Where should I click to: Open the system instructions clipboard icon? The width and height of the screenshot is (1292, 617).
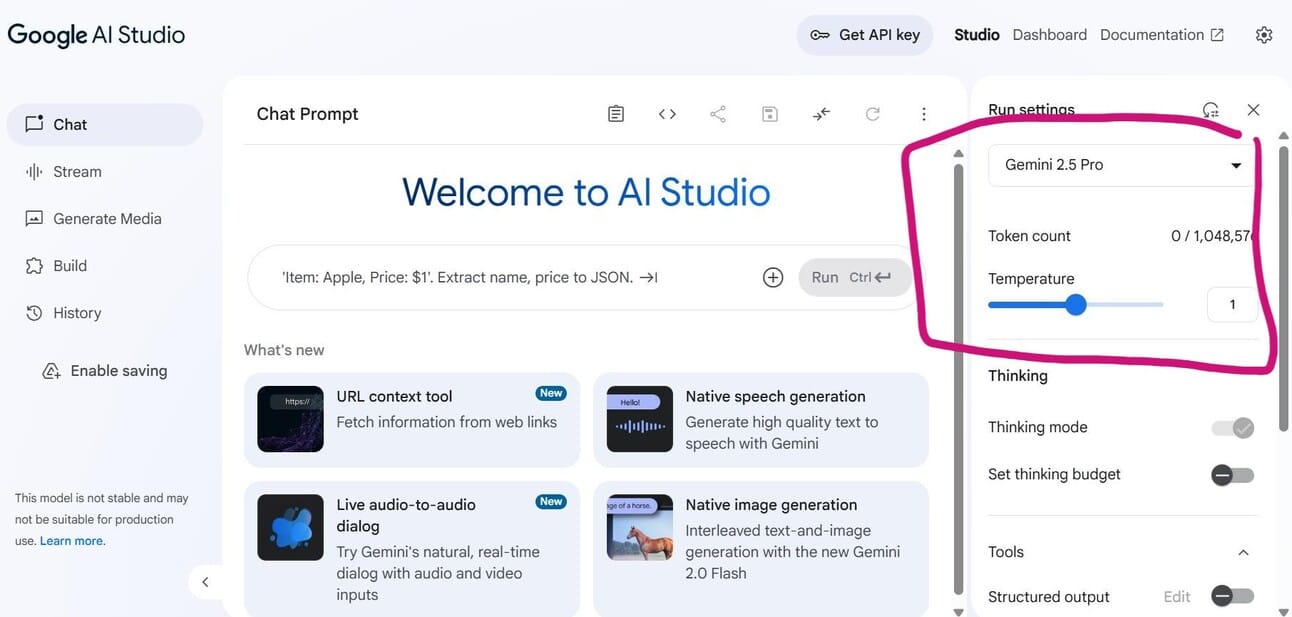click(x=616, y=114)
